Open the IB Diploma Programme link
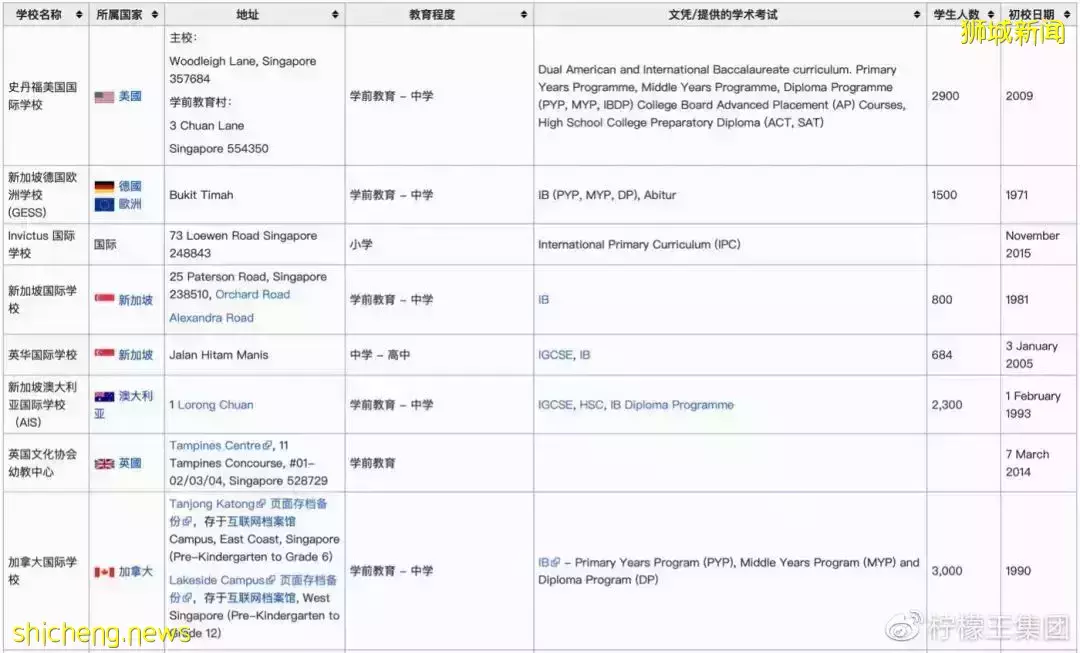 pos(672,405)
